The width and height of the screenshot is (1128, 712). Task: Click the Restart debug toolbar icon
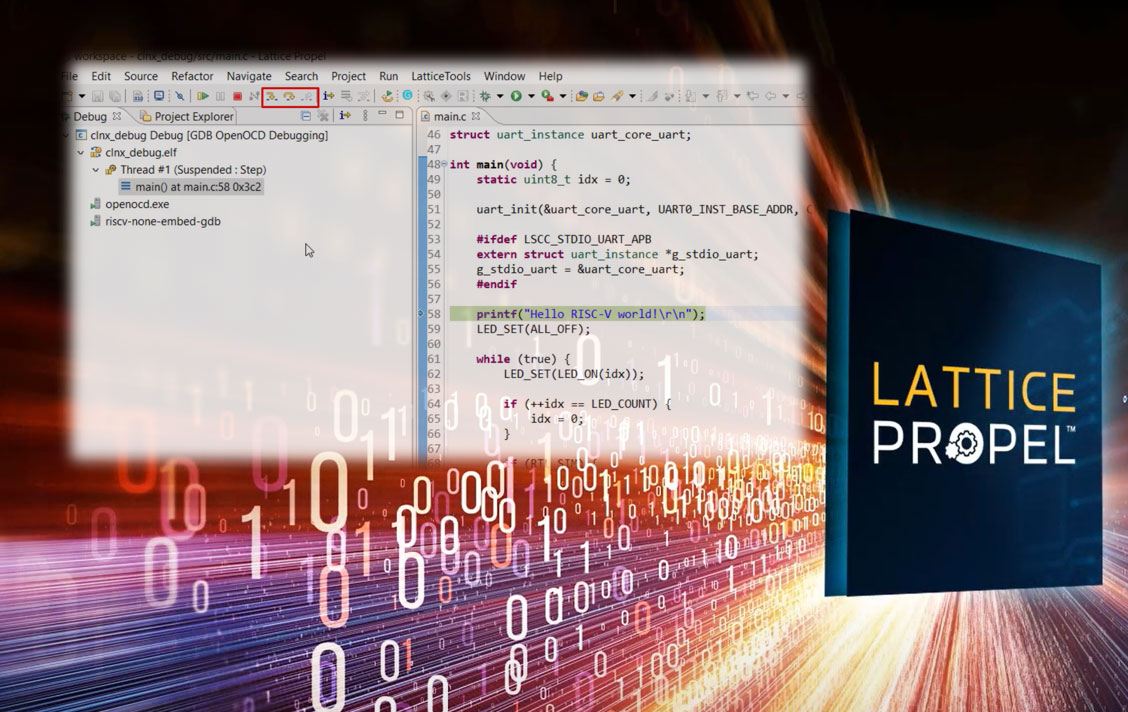click(x=388, y=96)
